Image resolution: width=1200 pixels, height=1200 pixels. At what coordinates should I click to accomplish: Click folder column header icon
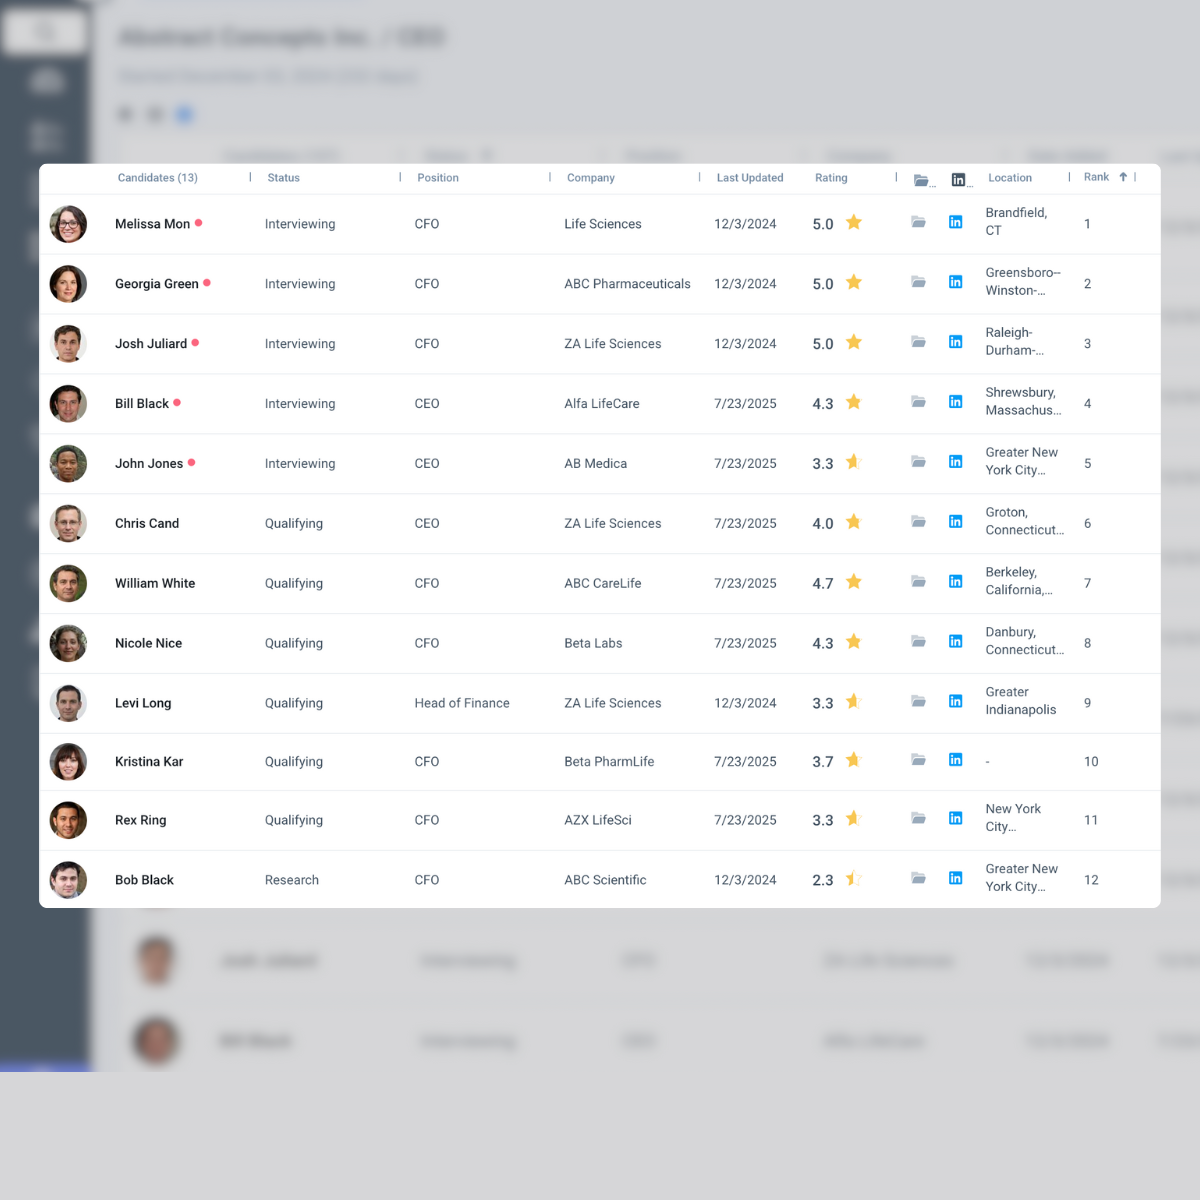tap(921, 180)
